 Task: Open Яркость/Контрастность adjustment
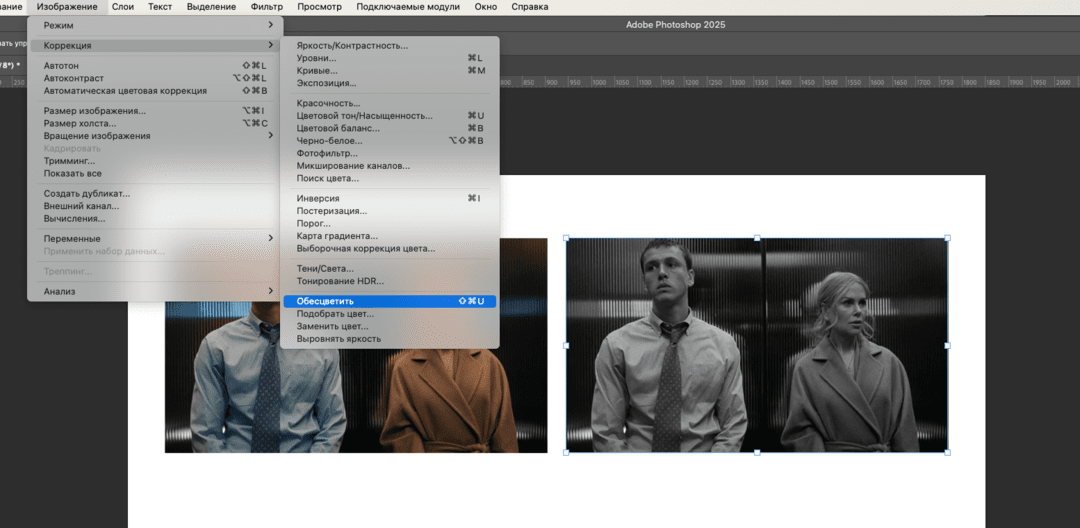pos(352,45)
